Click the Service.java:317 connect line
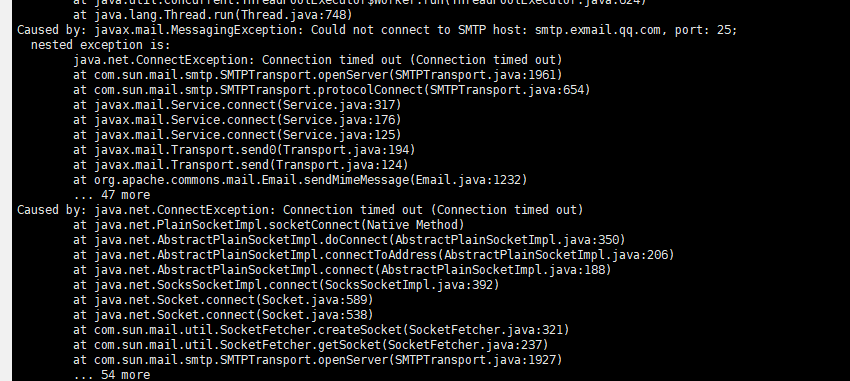 (237, 105)
